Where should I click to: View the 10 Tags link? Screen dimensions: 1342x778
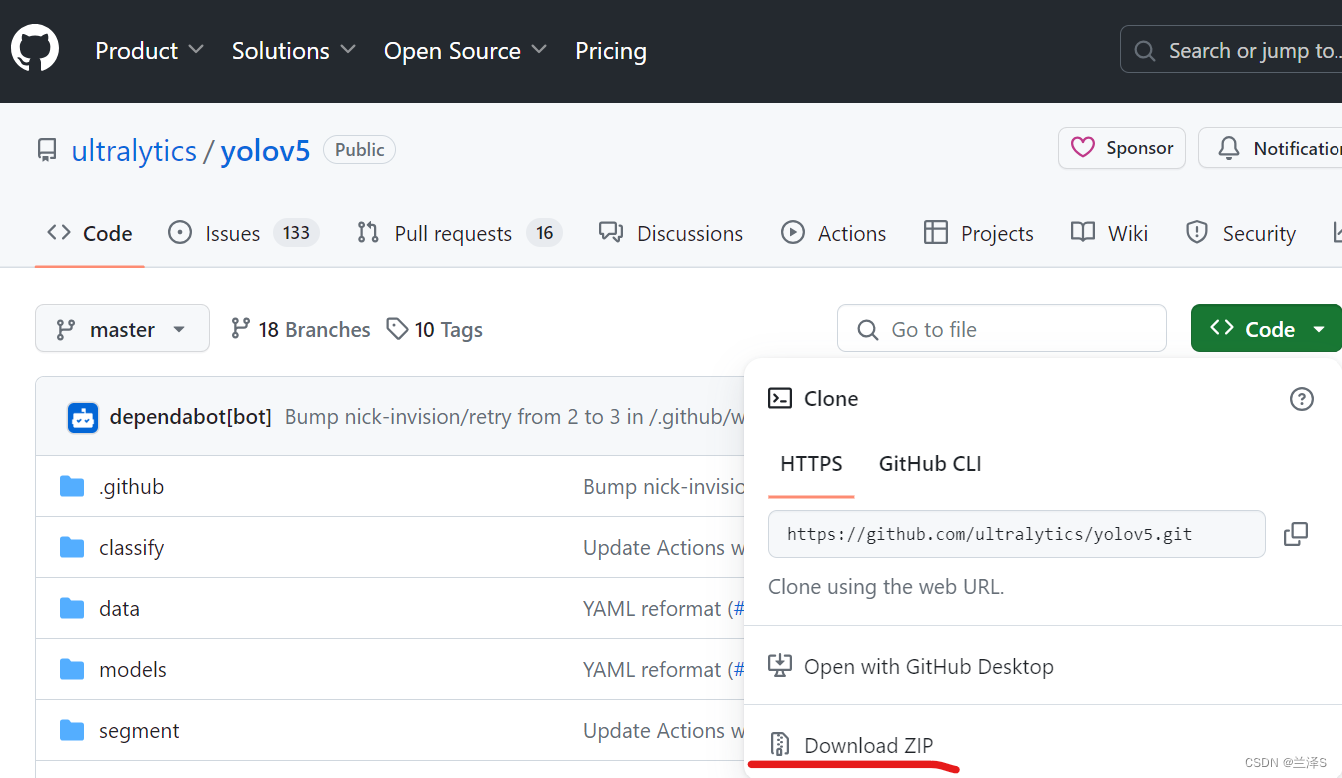[x=435, y=329]
